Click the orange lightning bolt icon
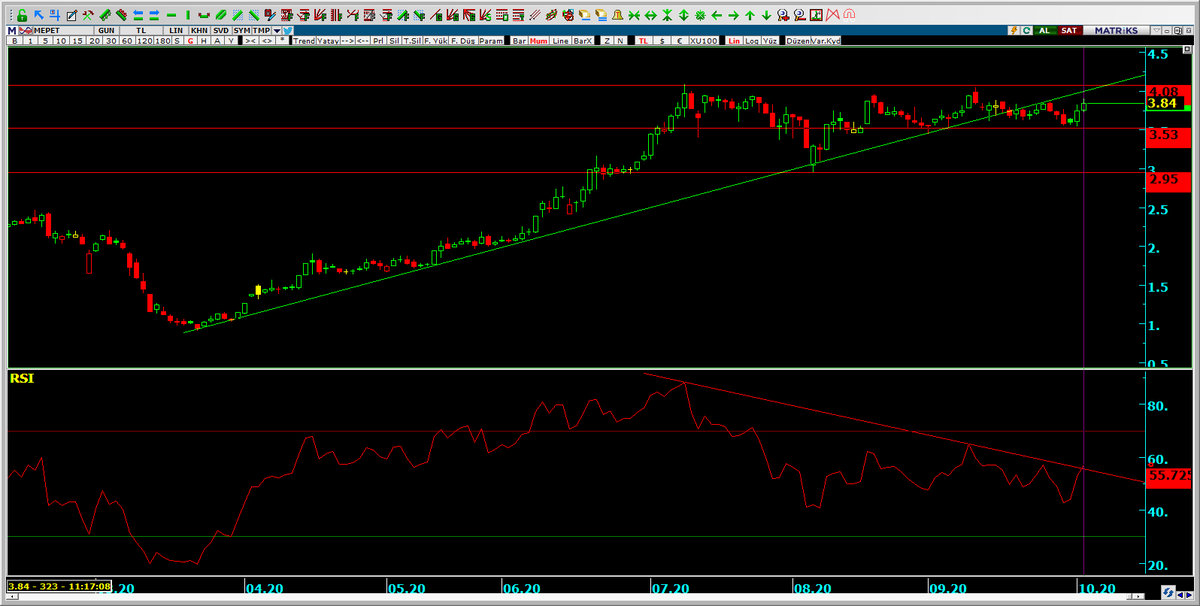Image resolution: width=1200 pixels, height=606 pixels. pyautogui.click(x=1014, y=30)
